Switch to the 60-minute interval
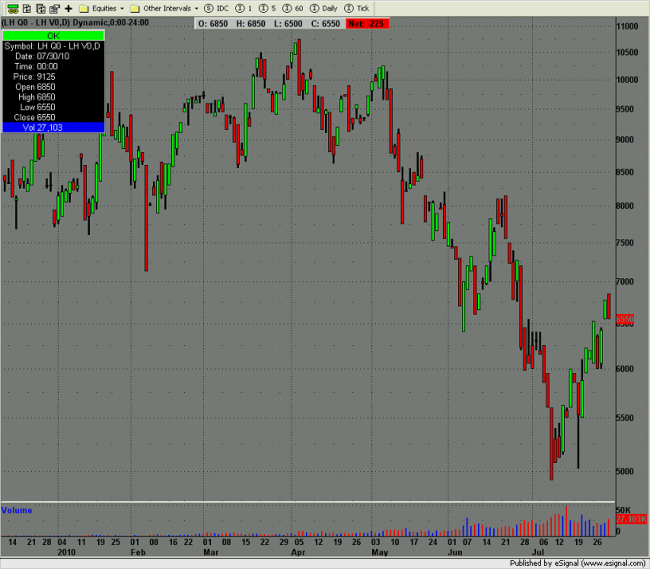The image size is (650, 569). pyautogui.click(x=293, y=8)
